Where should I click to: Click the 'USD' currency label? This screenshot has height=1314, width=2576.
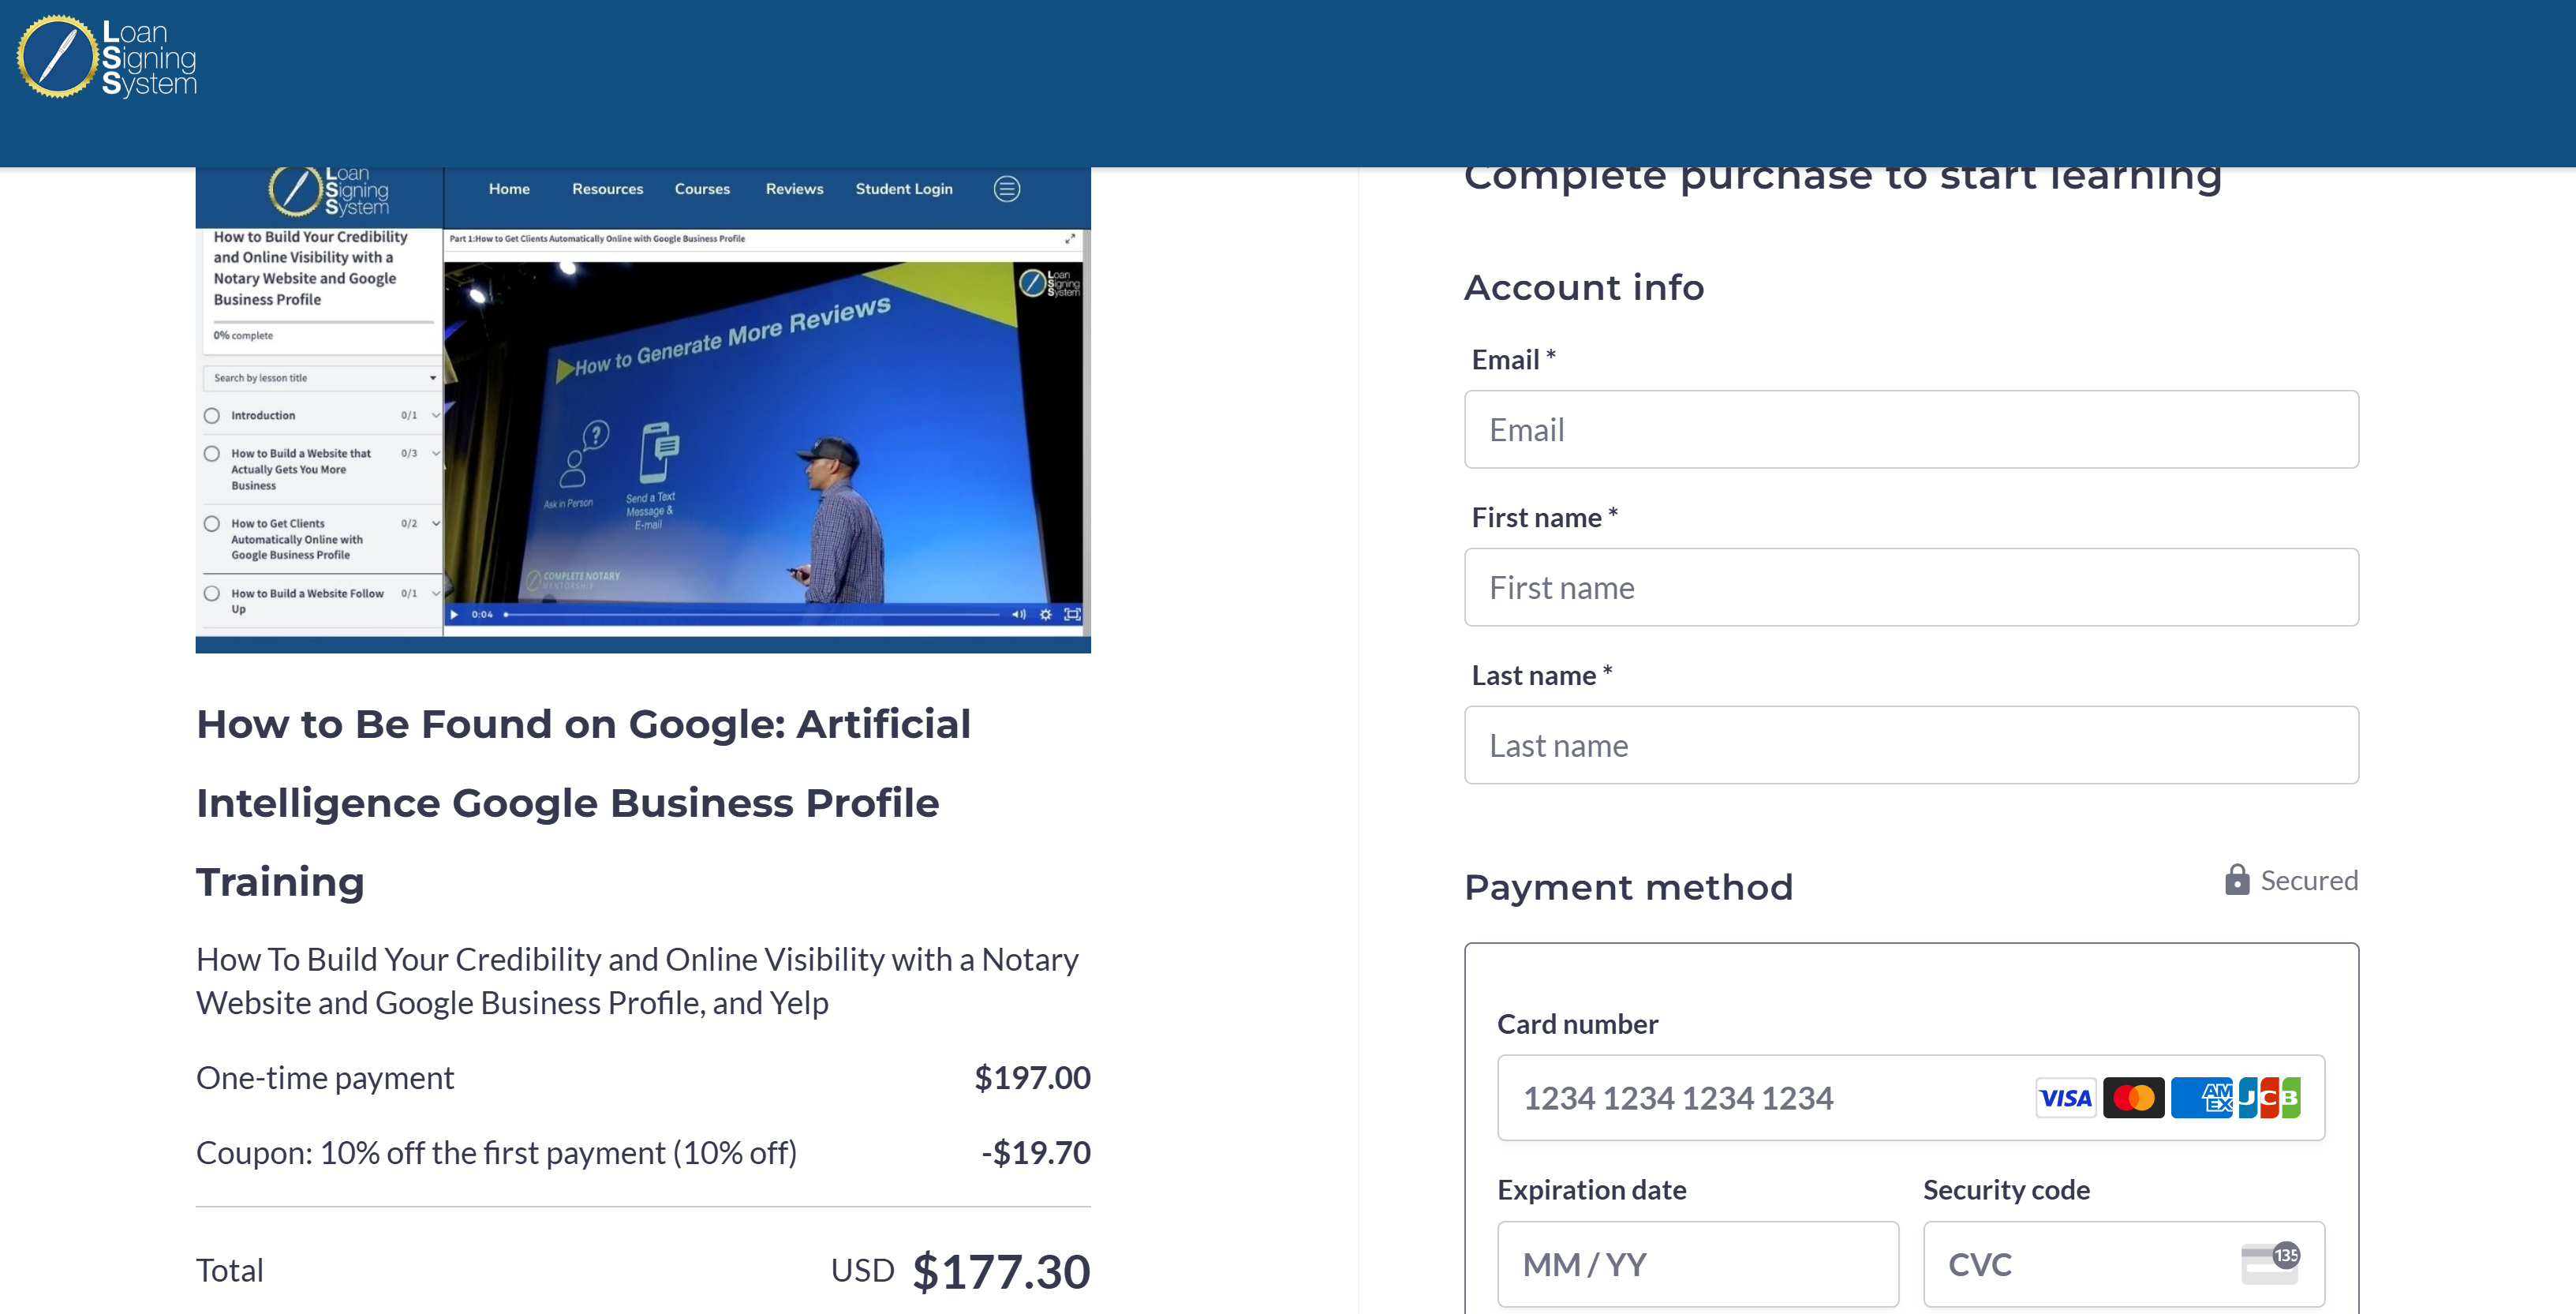coord(862,1270)
